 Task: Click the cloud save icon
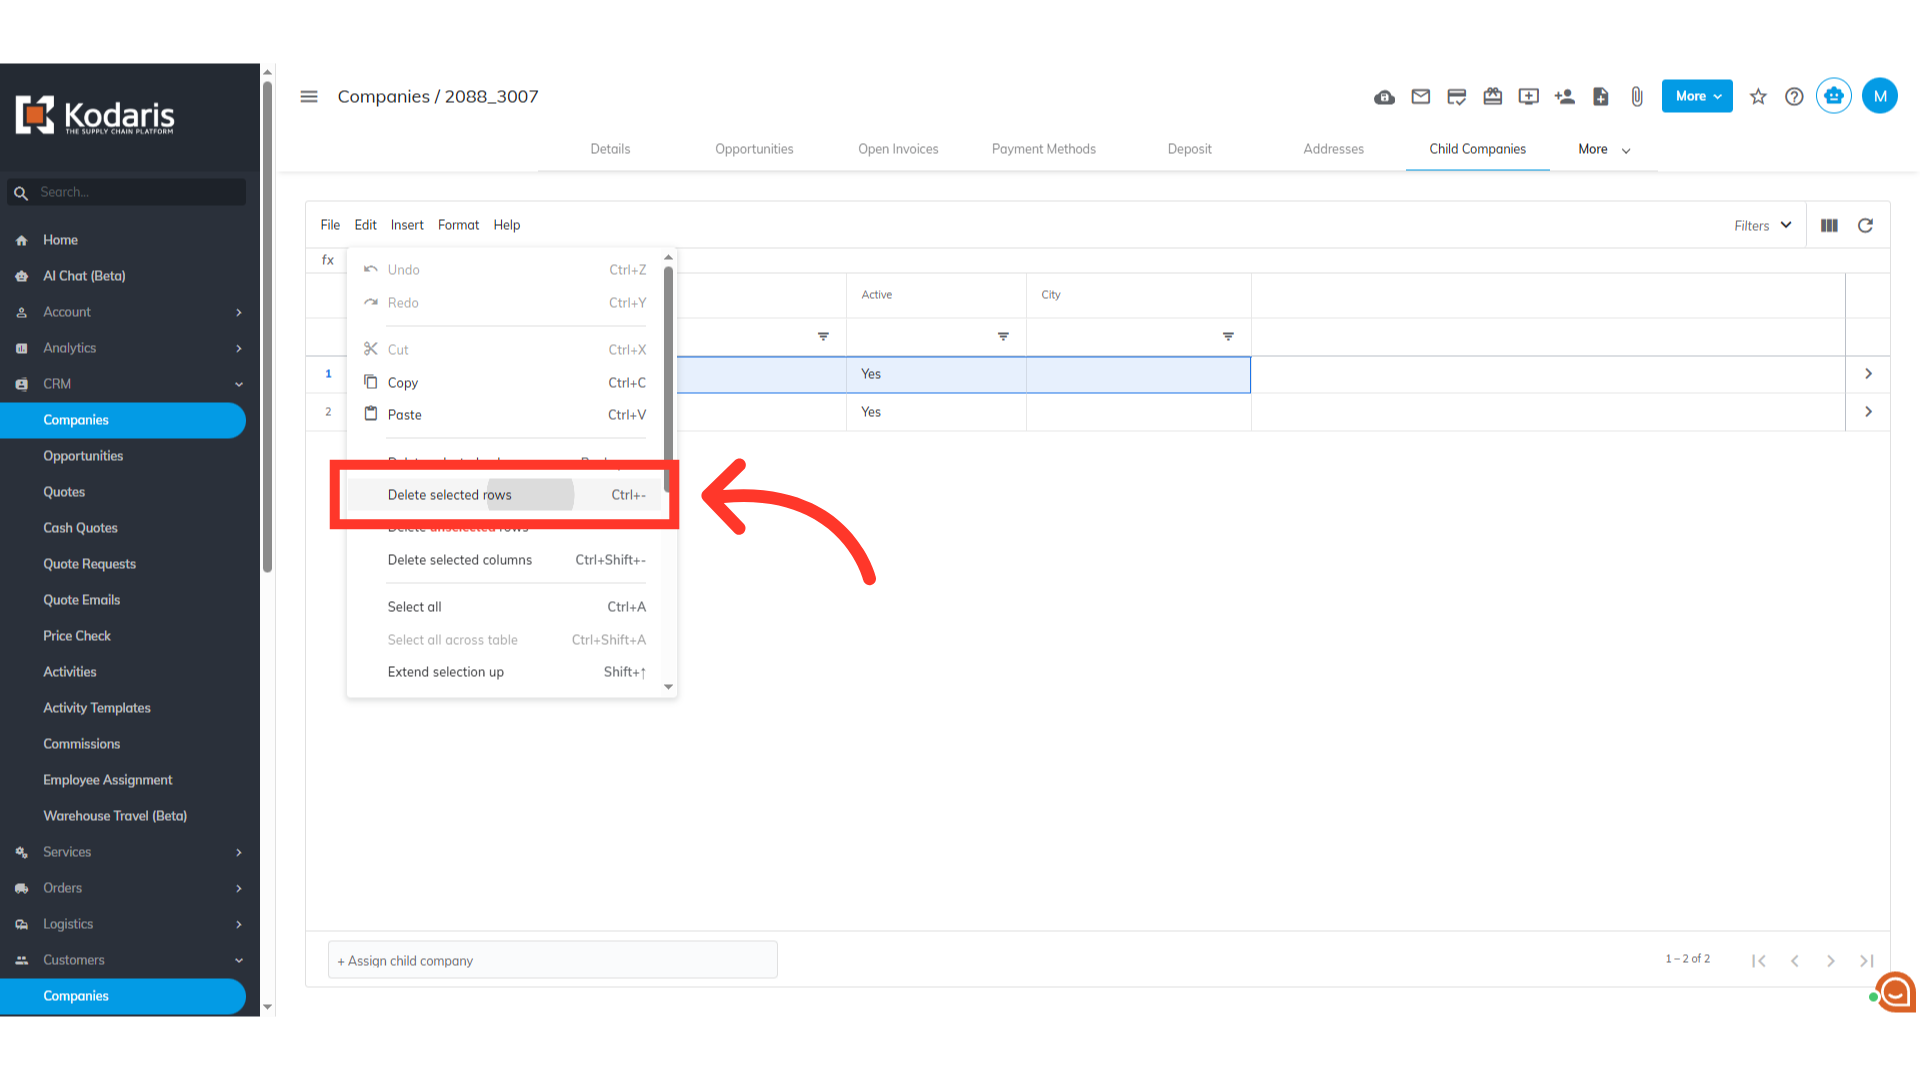(1384, 97)
